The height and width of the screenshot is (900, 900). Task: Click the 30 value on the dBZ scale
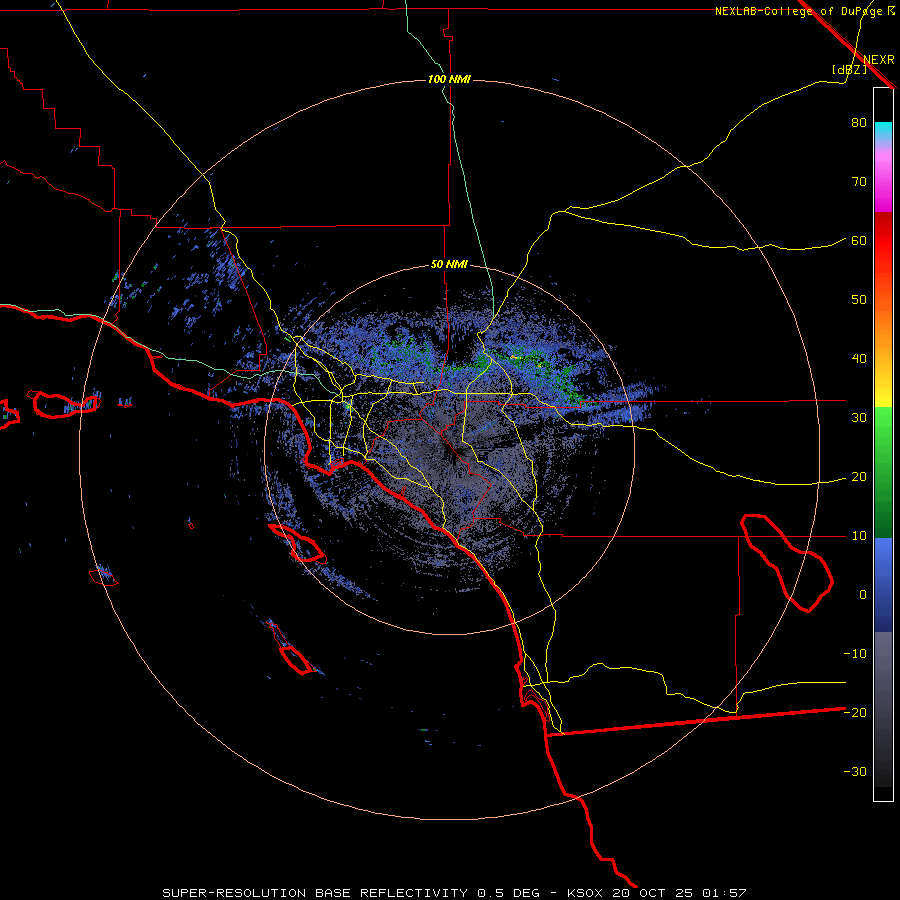[859, 418]
